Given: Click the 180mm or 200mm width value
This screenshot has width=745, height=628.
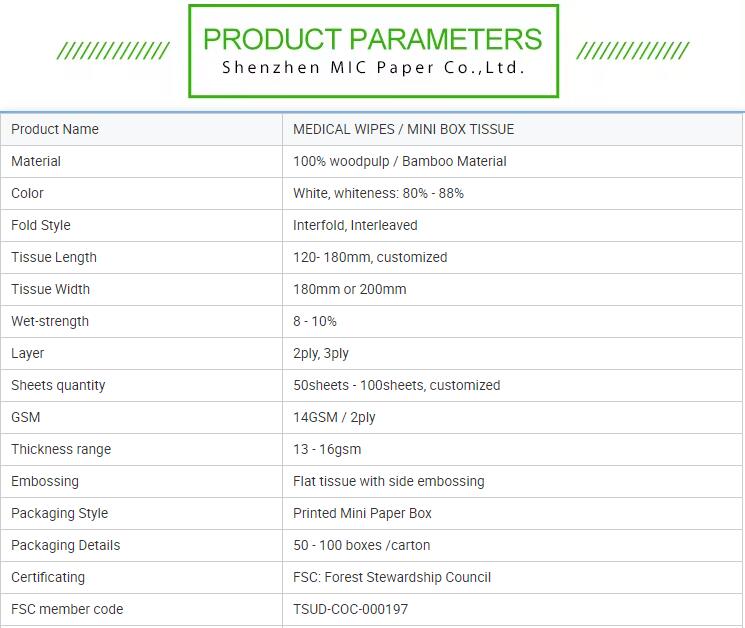Looking at the screenshot, I should click(x=350, y=289).
